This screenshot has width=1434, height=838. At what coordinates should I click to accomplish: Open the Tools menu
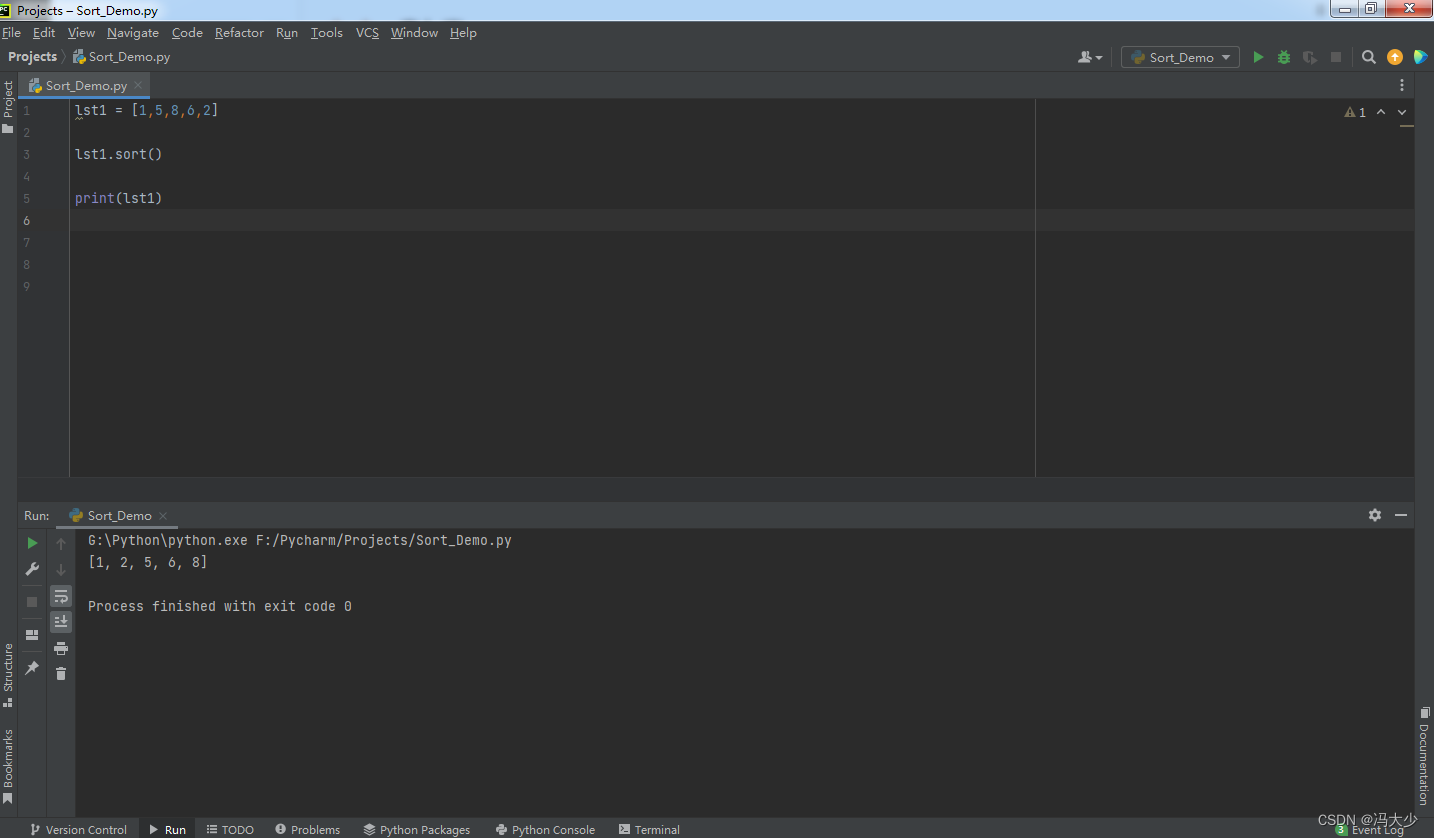pyautogui.click(x=327, y=33)
